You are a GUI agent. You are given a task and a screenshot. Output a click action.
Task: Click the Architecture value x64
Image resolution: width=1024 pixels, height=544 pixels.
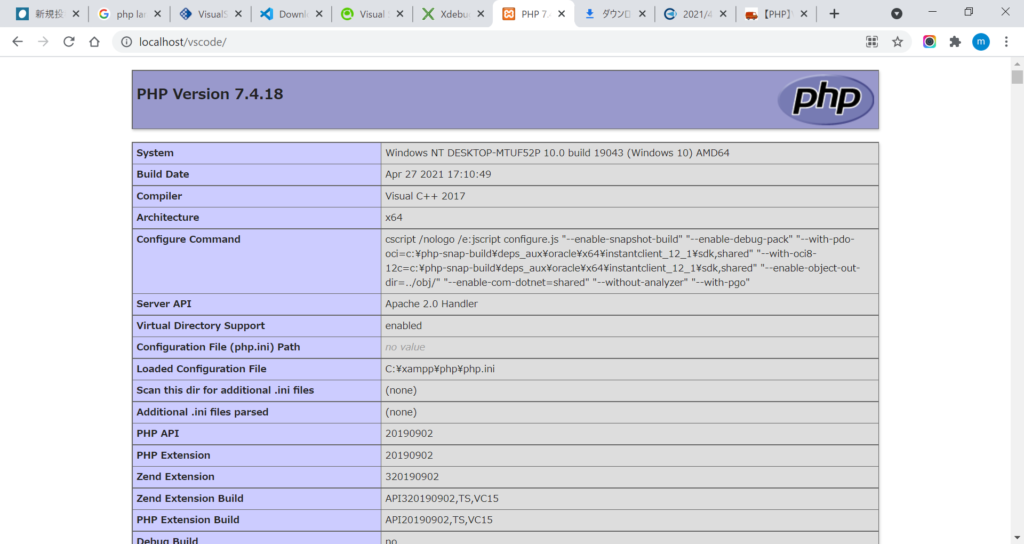point(394,217)
